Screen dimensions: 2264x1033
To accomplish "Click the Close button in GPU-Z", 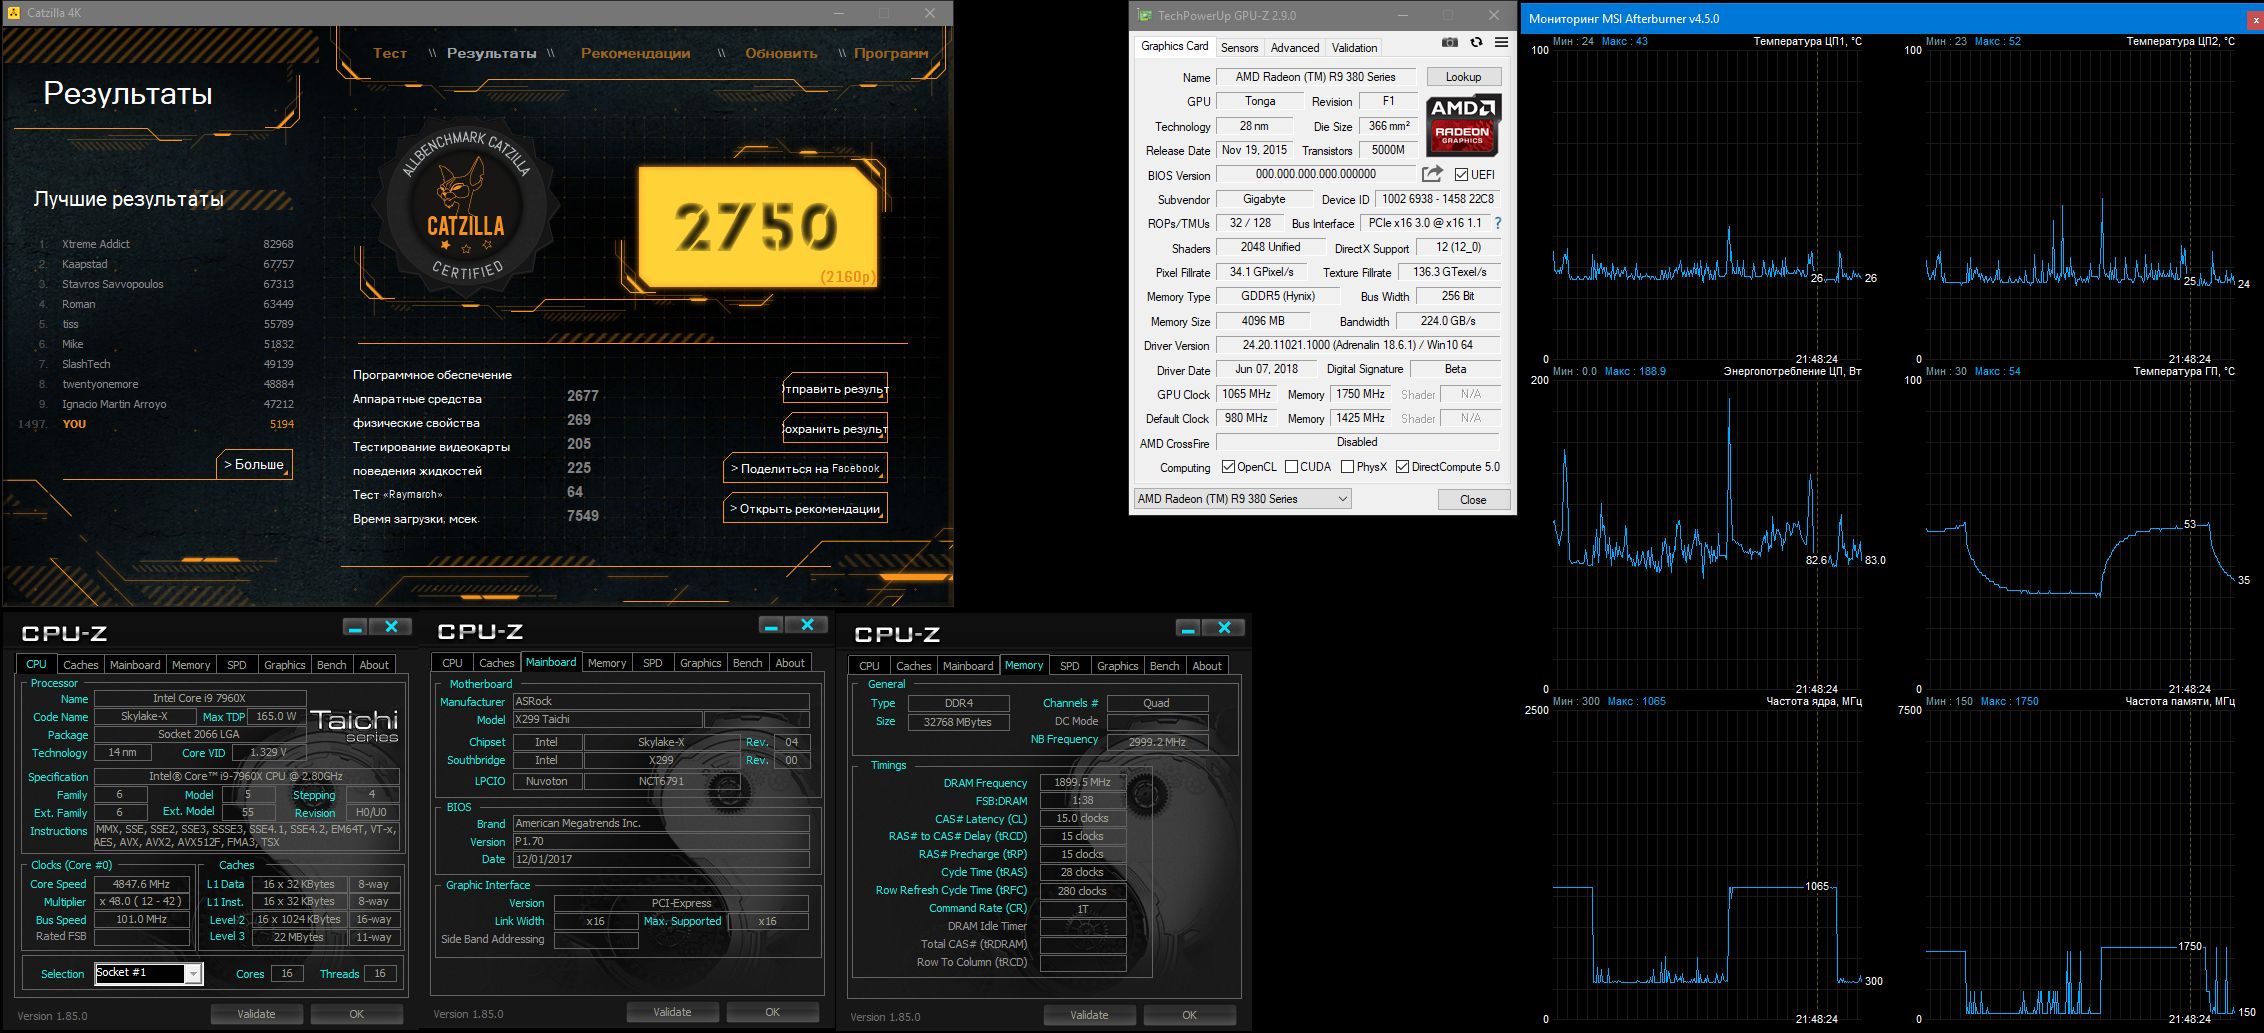I will pos(1473,500).
